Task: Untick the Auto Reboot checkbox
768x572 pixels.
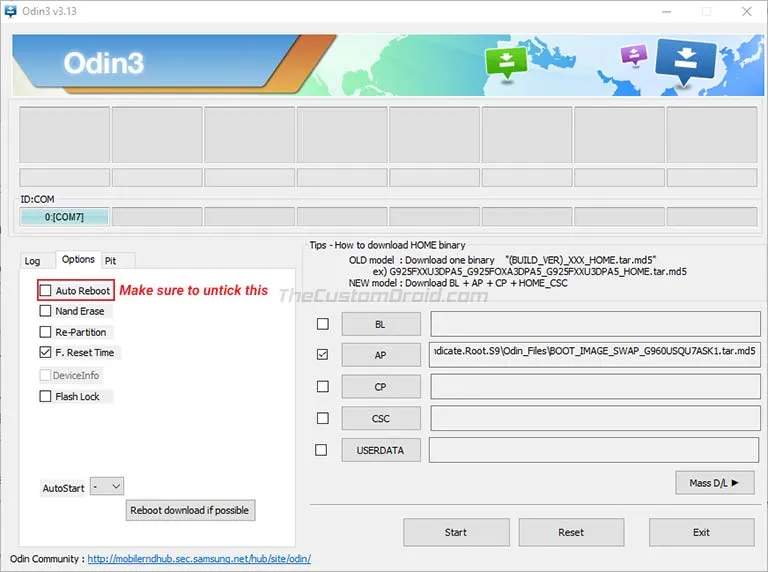Action: point(45,291)
